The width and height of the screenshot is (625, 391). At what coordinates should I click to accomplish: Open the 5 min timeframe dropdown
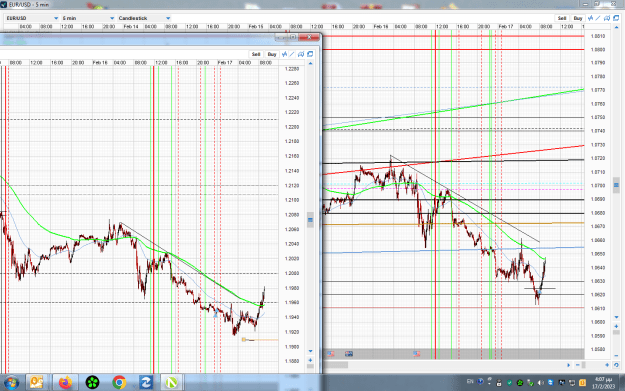88,18
